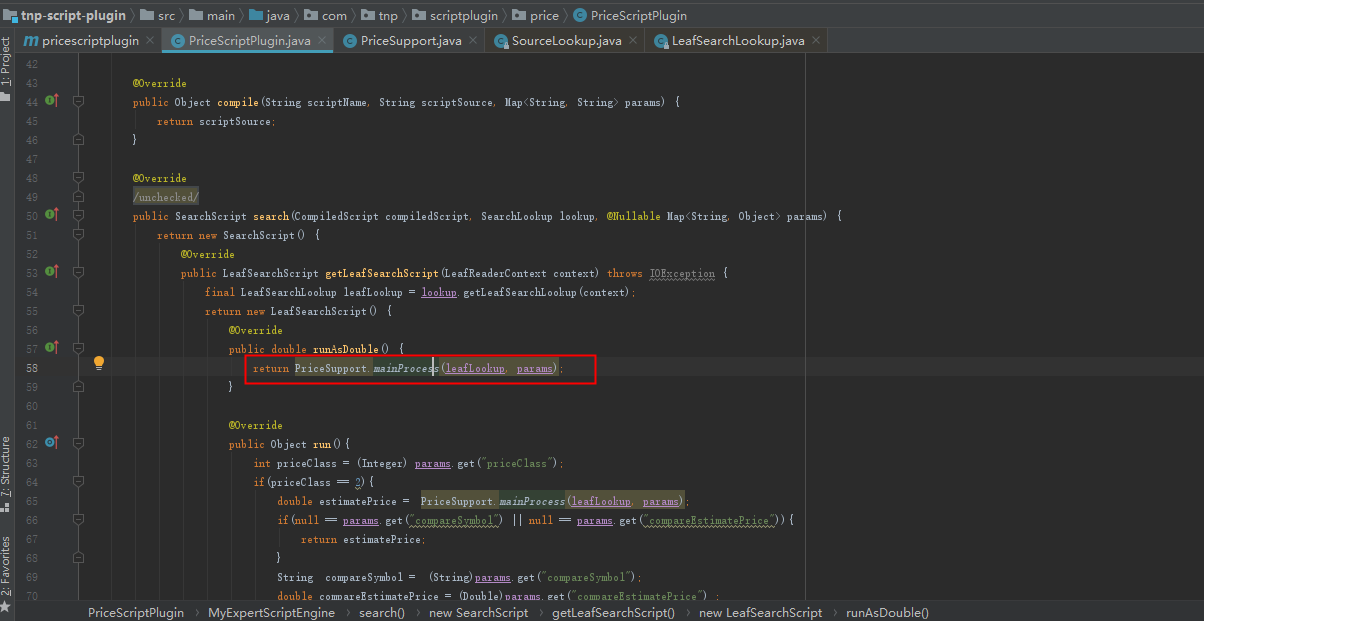Switch to the LeafSearchLookup.java tab
1345x621 pixels.
(738, 41)
